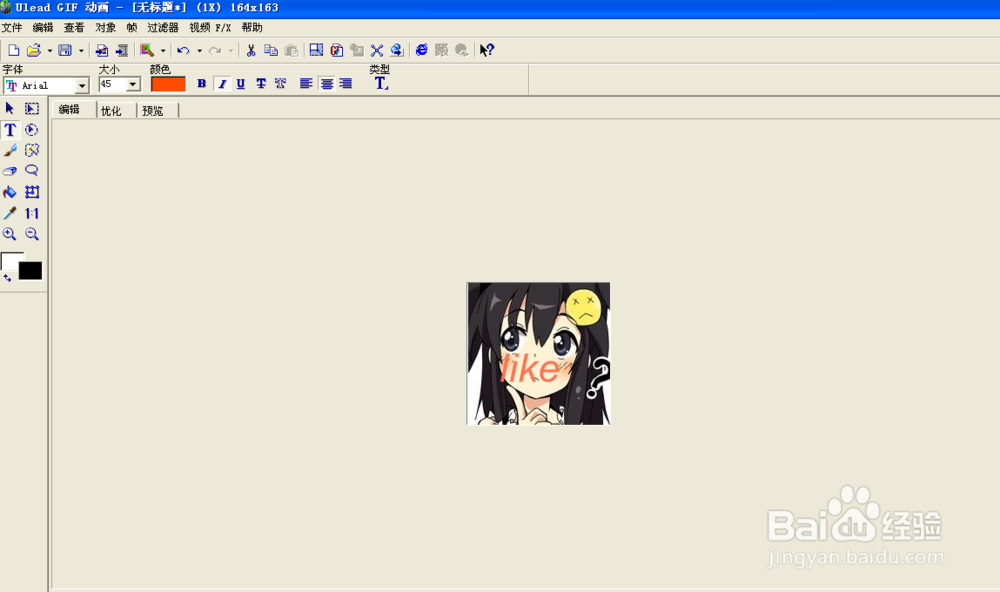1000x592 pixels.
Task: Click the black background color swatch
Action: pos(30,270)
